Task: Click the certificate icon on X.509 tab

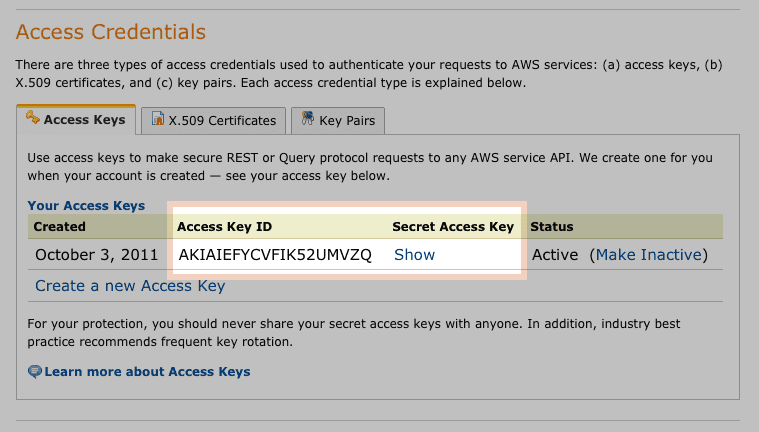Action: coord(158,118)
